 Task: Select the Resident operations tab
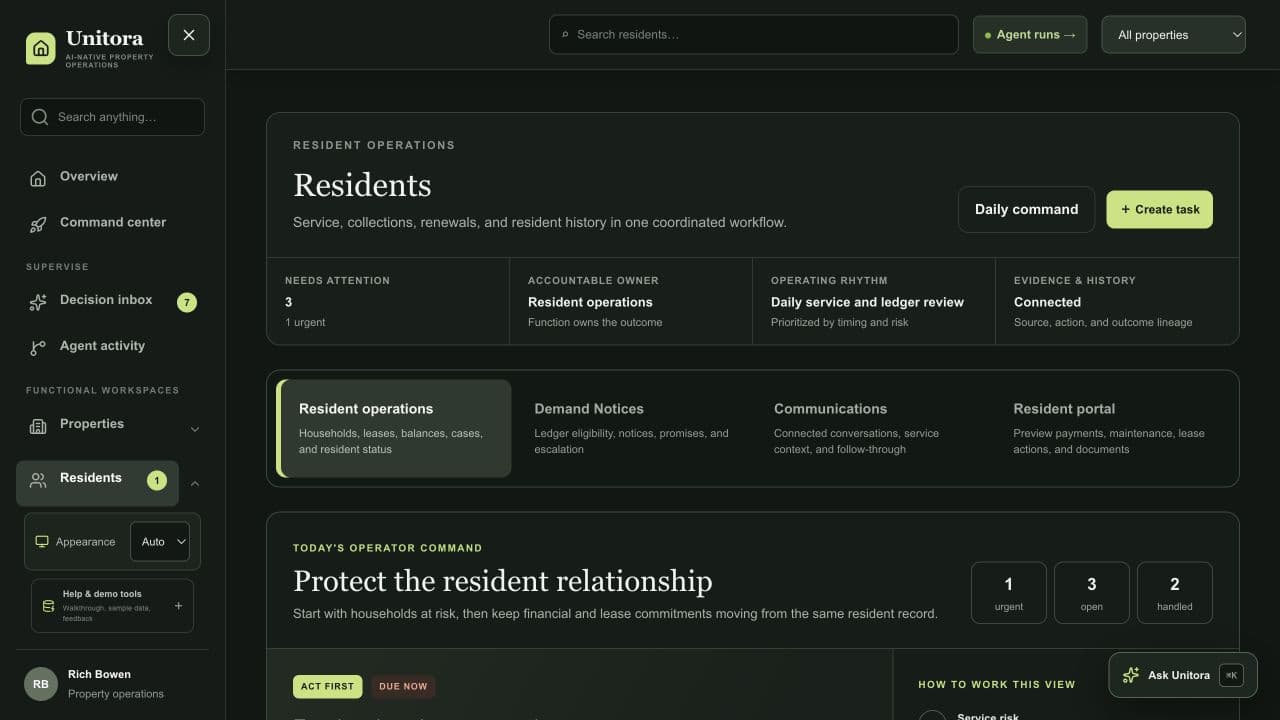click(394, 428)
